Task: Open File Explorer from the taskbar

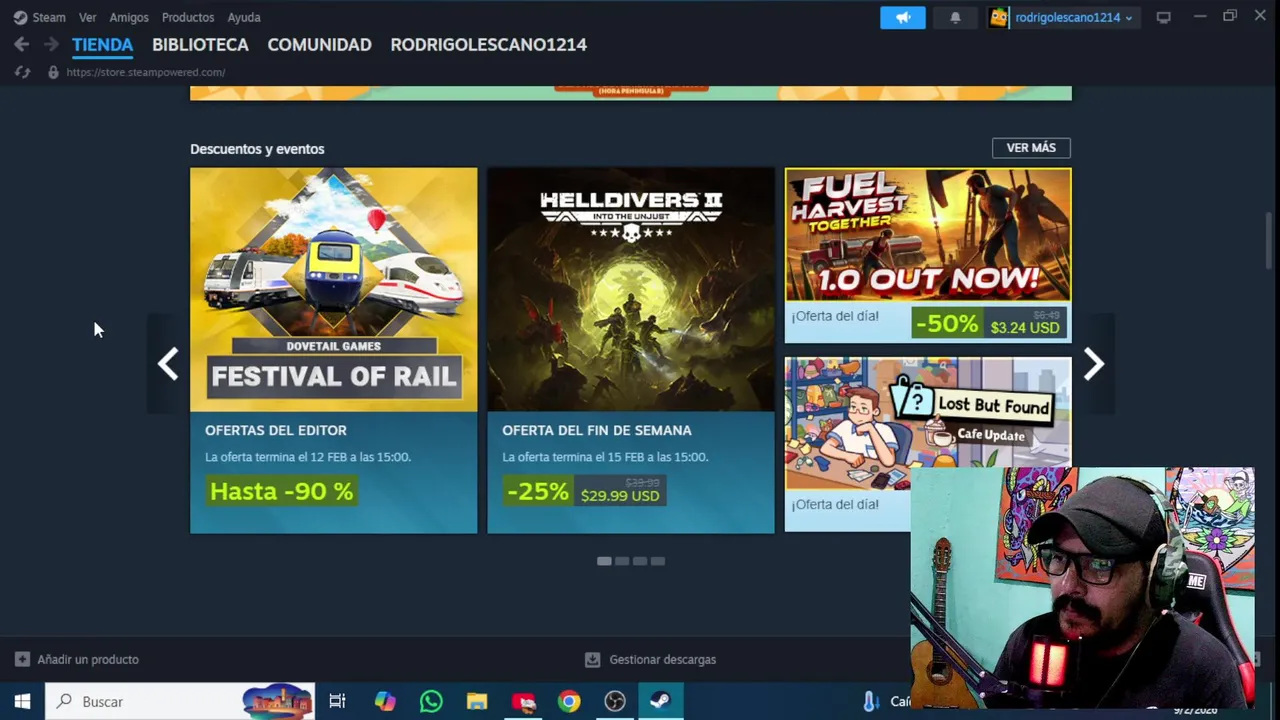Action: click(477, 701)
